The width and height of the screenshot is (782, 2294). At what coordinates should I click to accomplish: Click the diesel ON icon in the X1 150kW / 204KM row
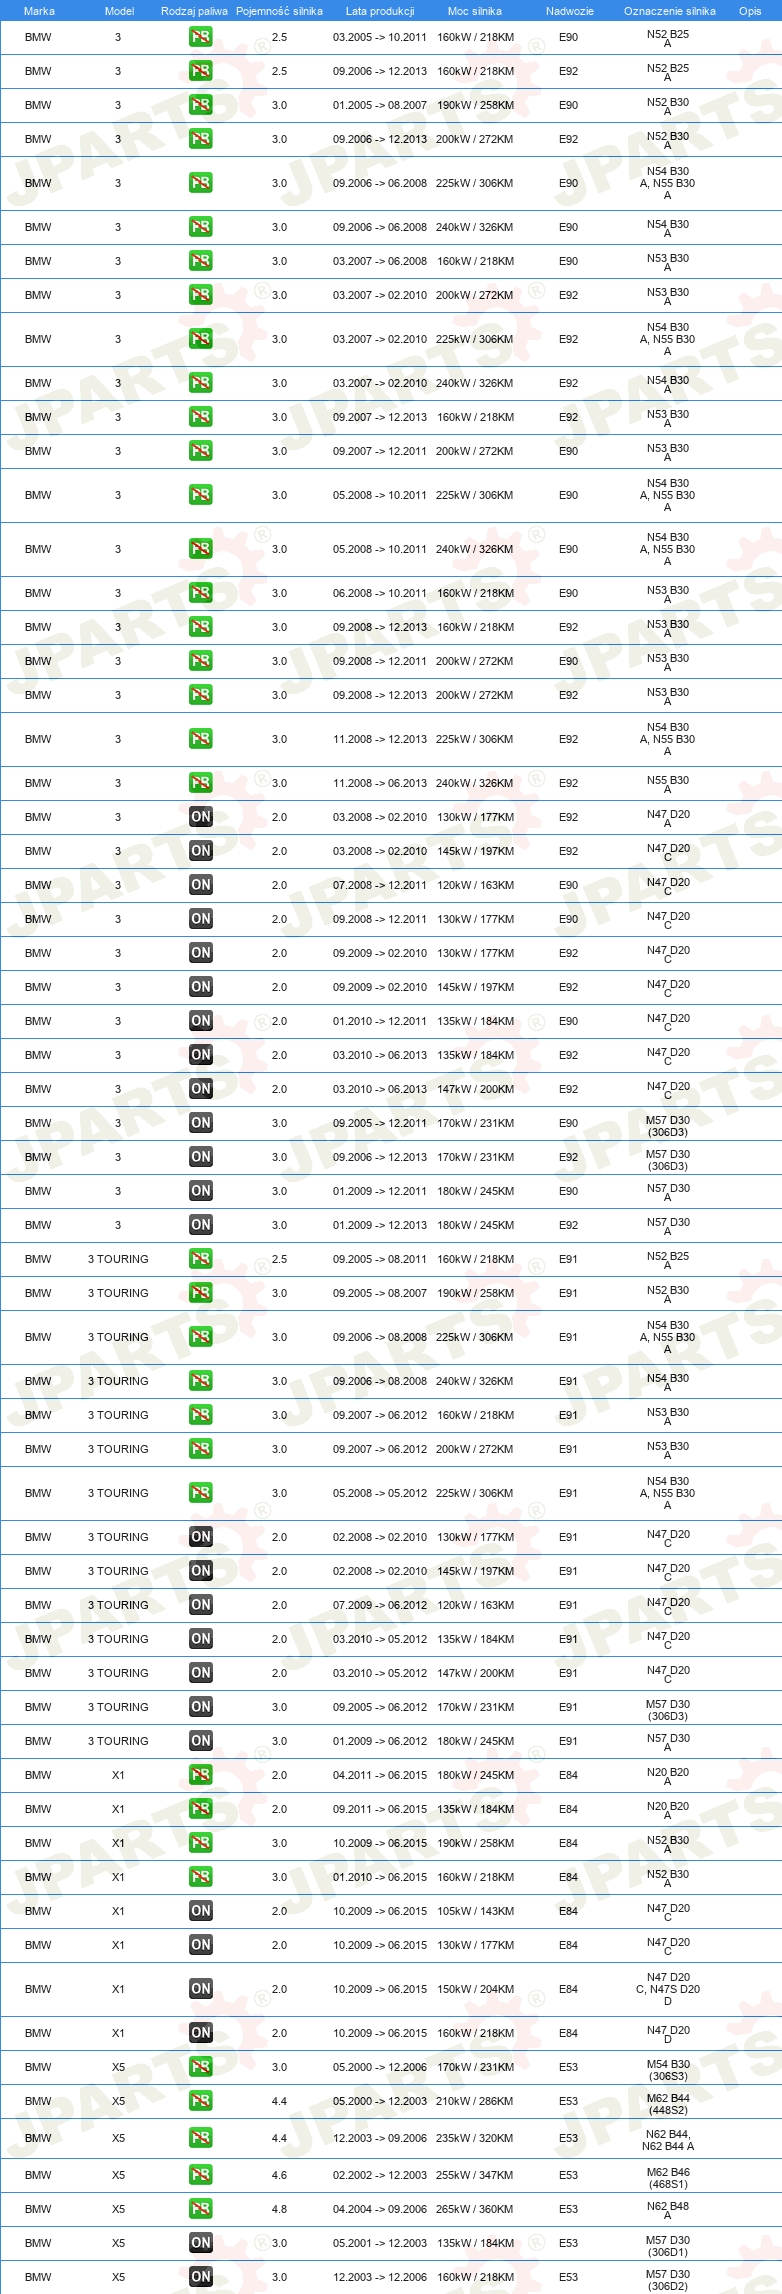click(200, 1989)
